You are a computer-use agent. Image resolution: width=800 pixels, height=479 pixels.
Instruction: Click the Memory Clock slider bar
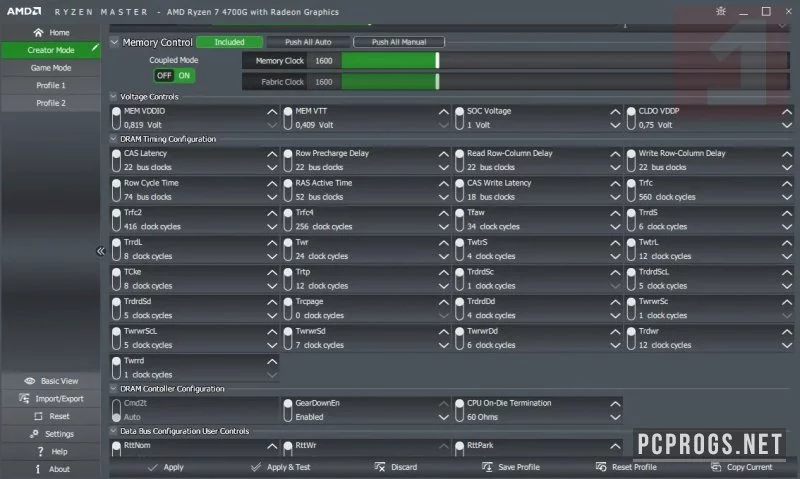tap(565, 61)
